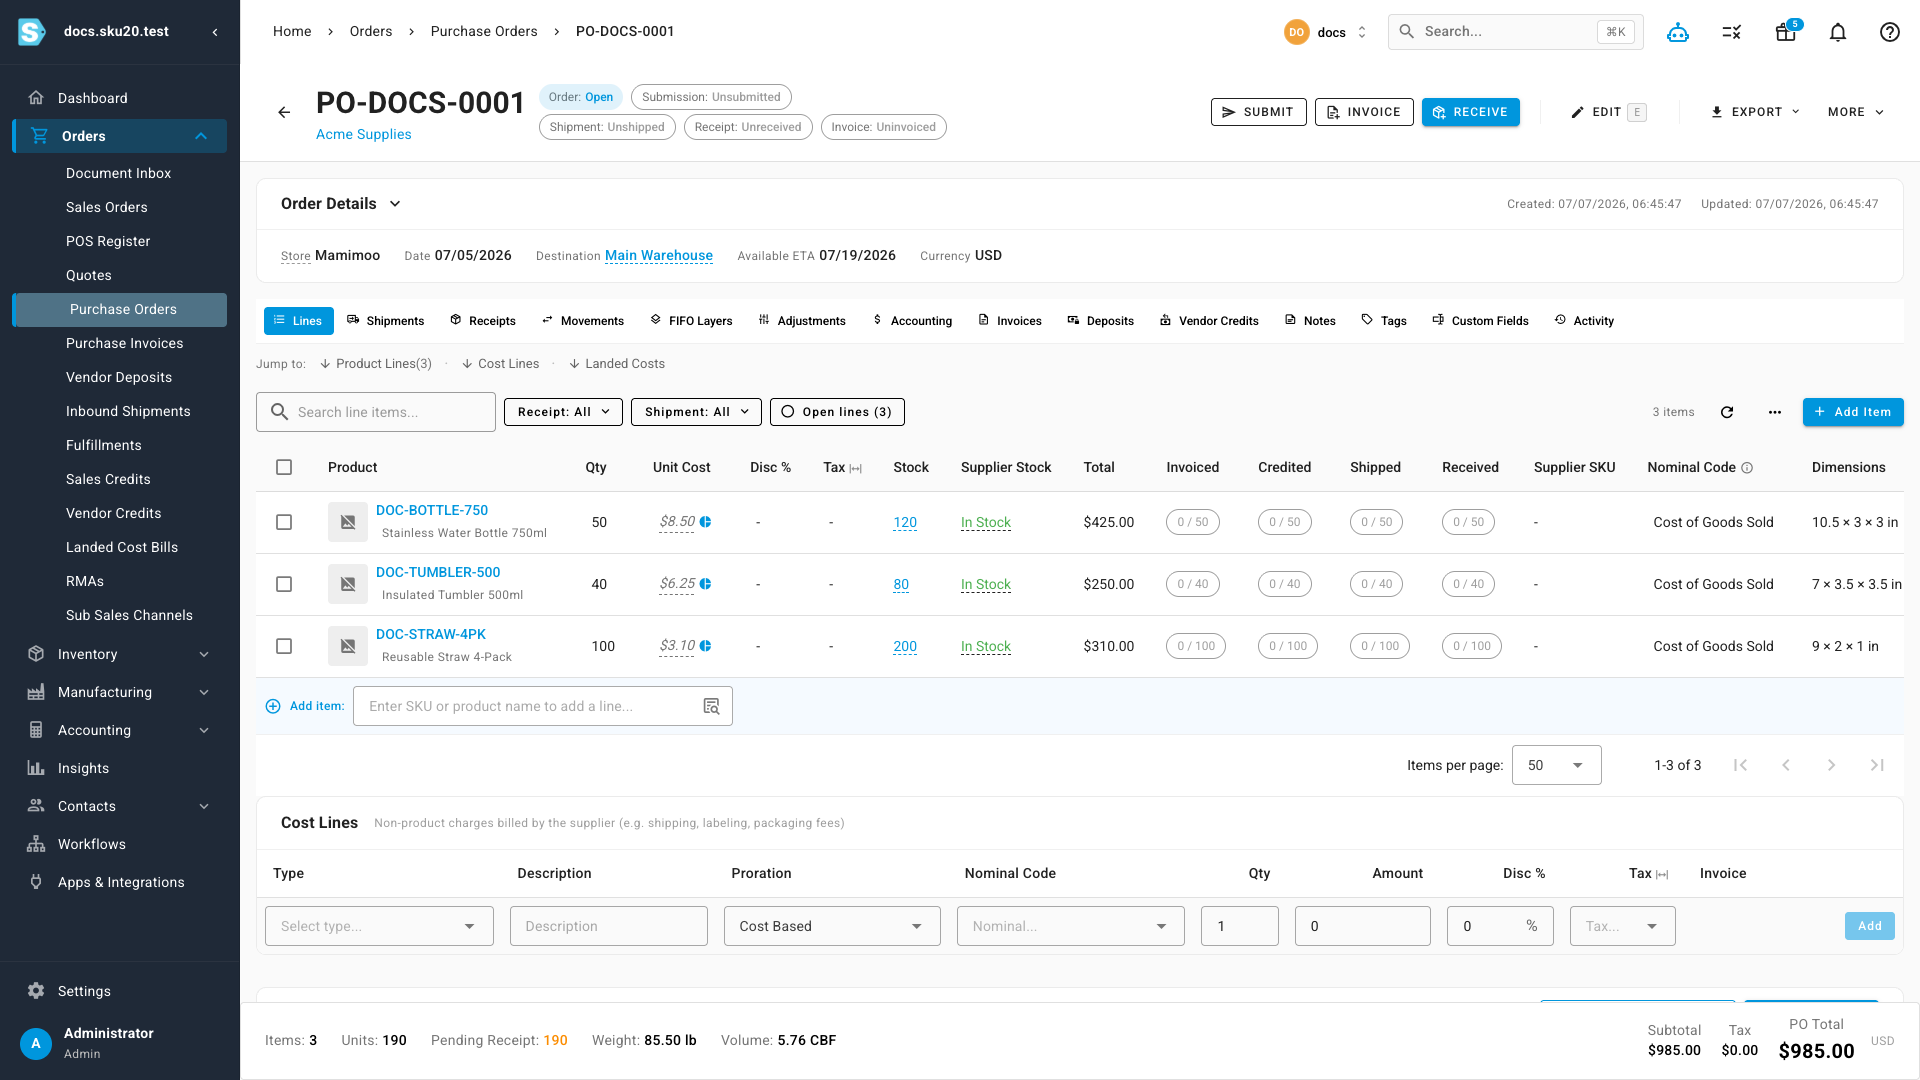This screenshot has width=1920, height=1080.
Task: Focus the global Search box
Action: (1516, 32)
